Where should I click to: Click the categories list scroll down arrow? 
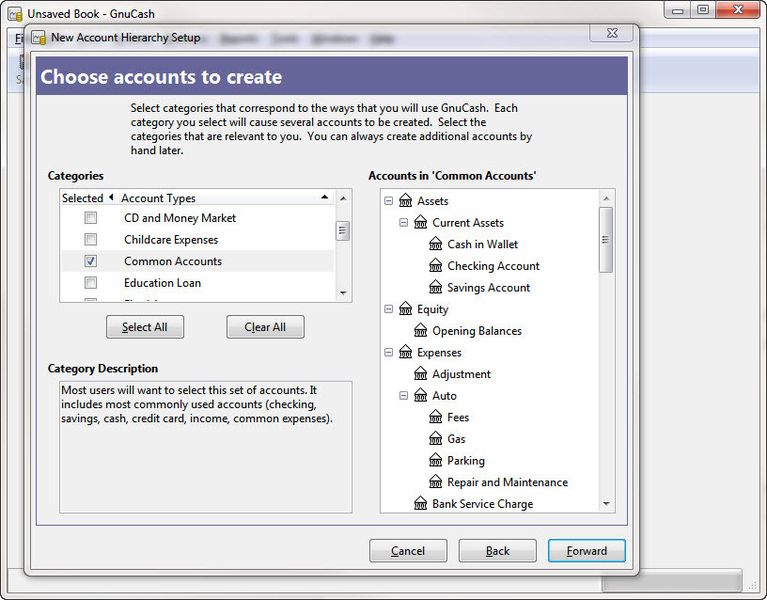343,293
